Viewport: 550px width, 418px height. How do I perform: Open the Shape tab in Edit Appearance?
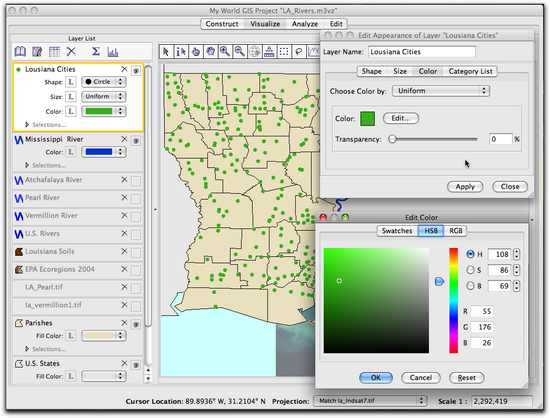point(371,71)
